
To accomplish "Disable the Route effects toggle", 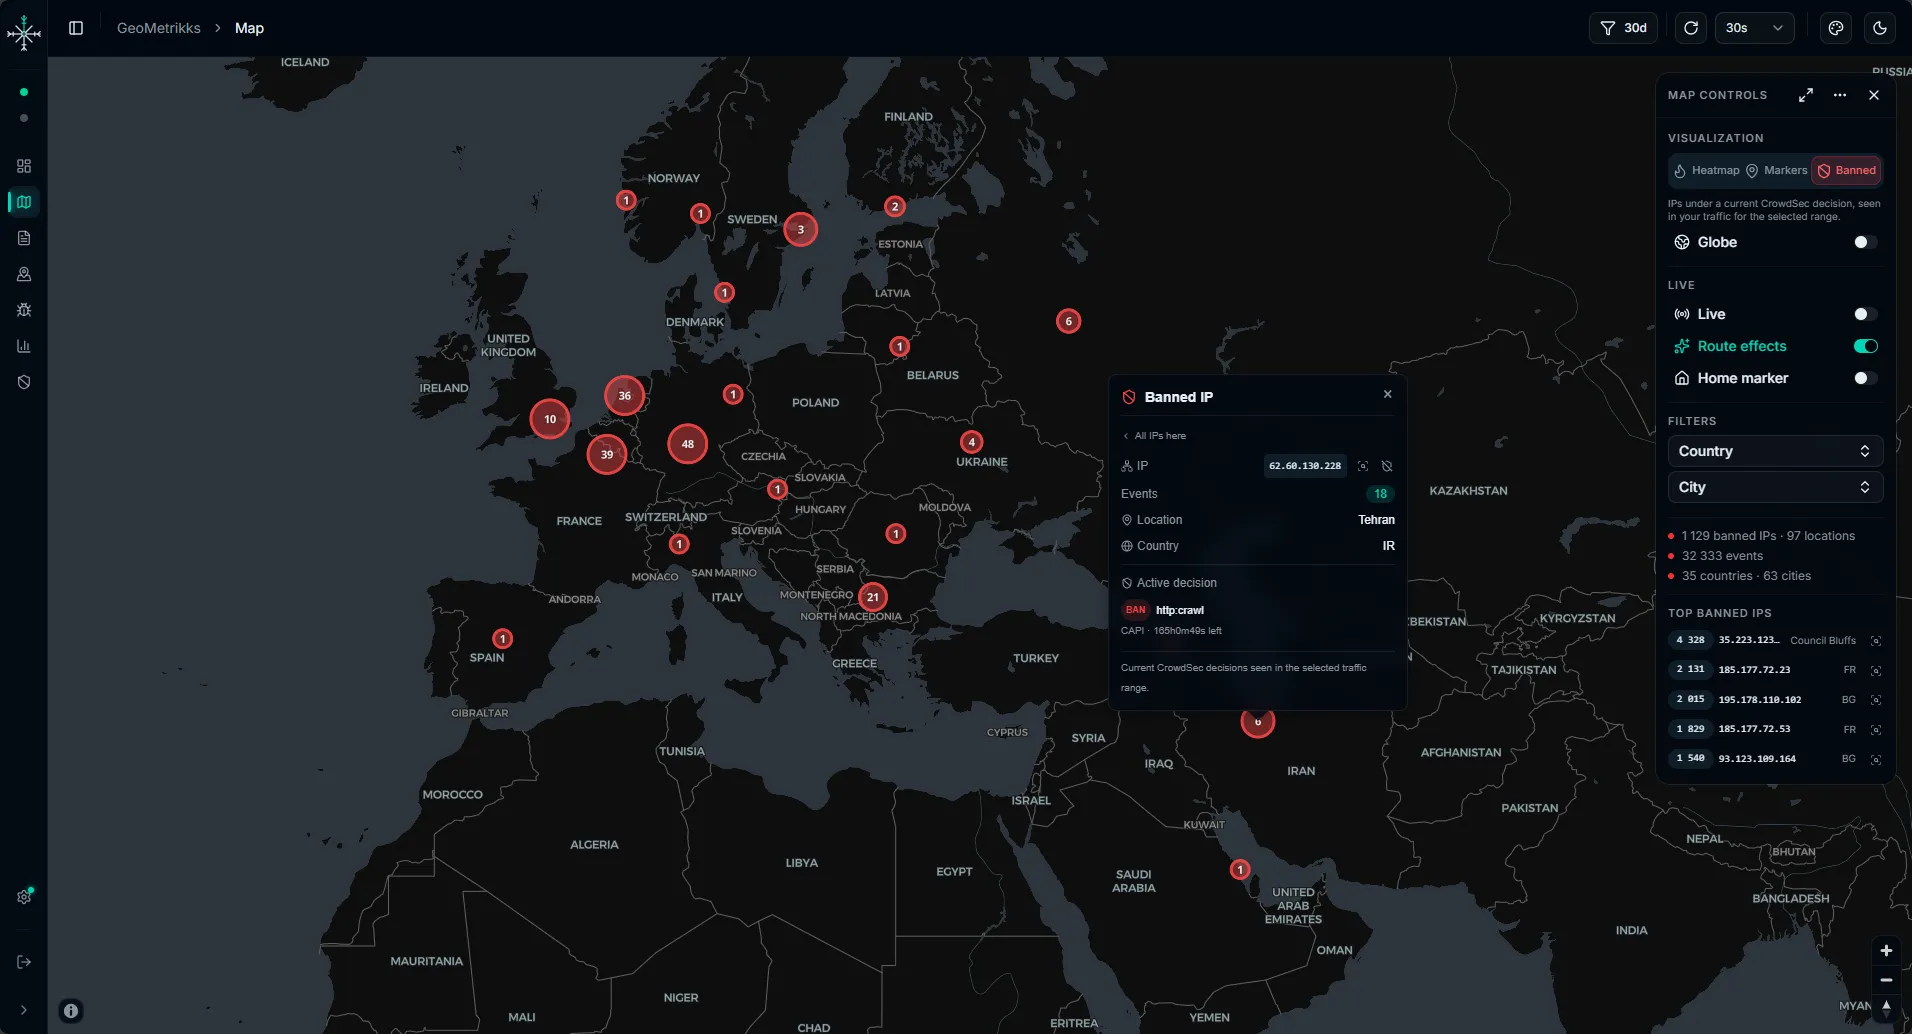I will pos(1865,346).
